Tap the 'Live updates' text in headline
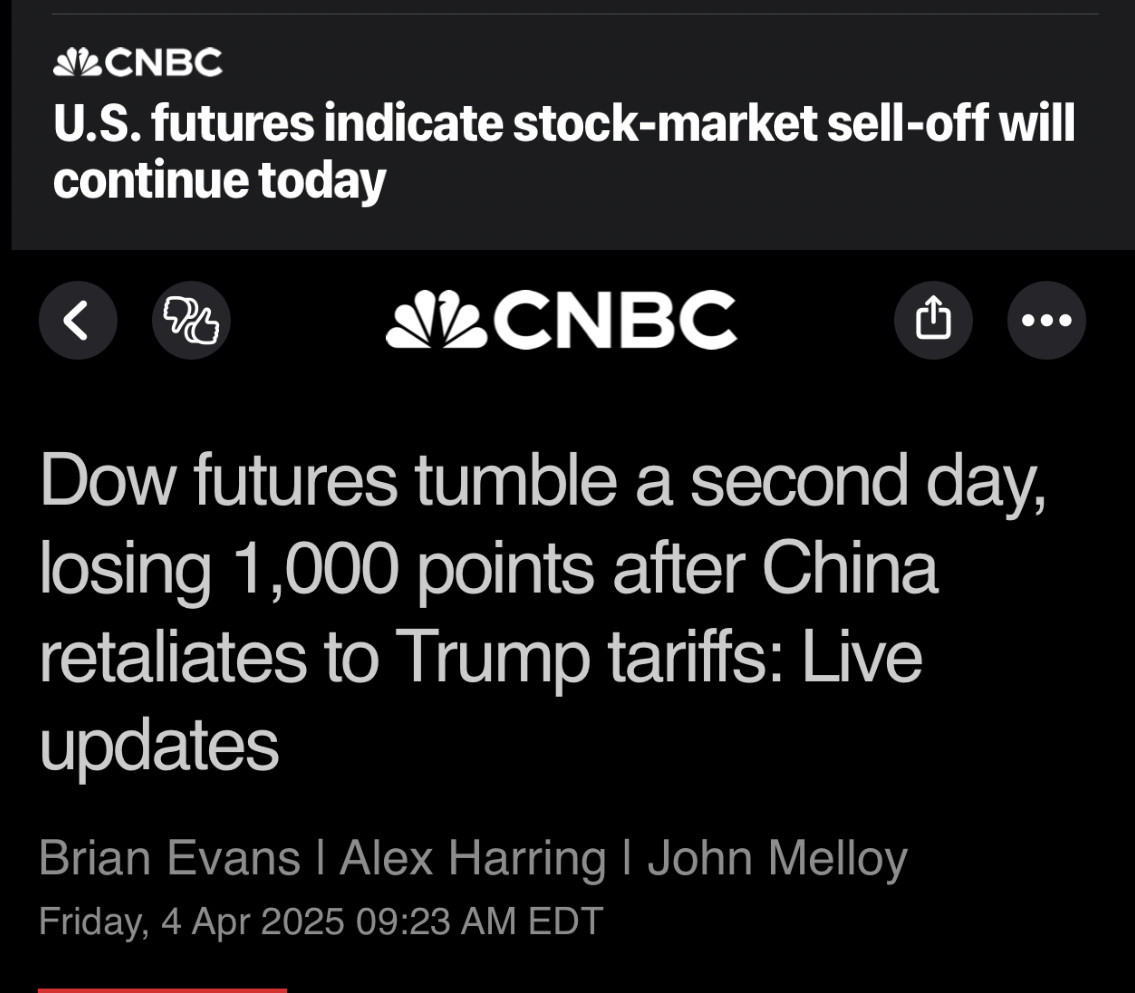1135x993 pixels. click(x=481, y=700)
